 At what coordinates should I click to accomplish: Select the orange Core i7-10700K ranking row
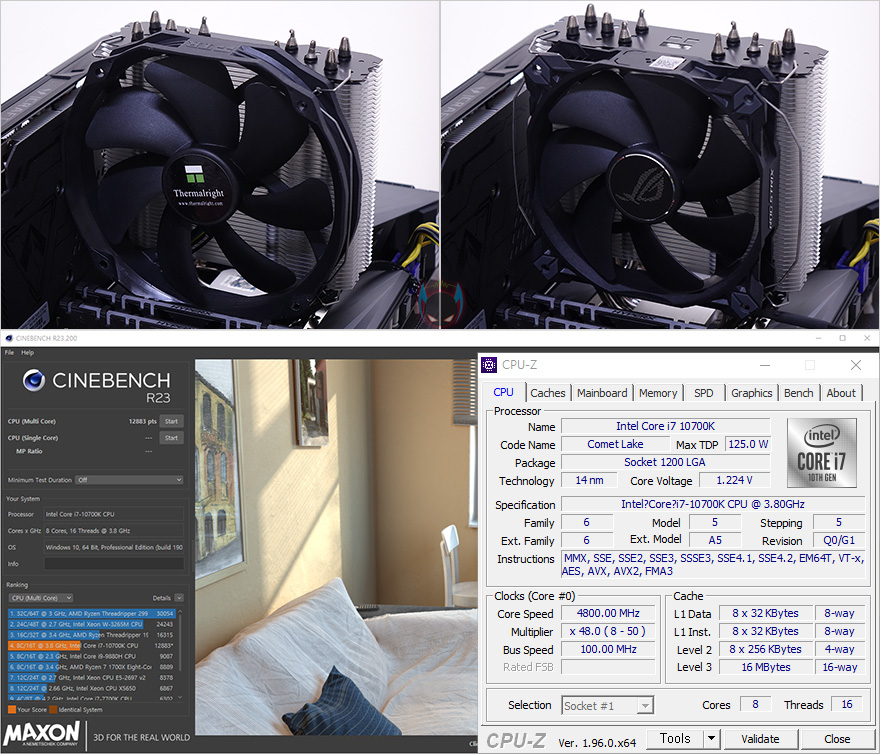point(91,646)
